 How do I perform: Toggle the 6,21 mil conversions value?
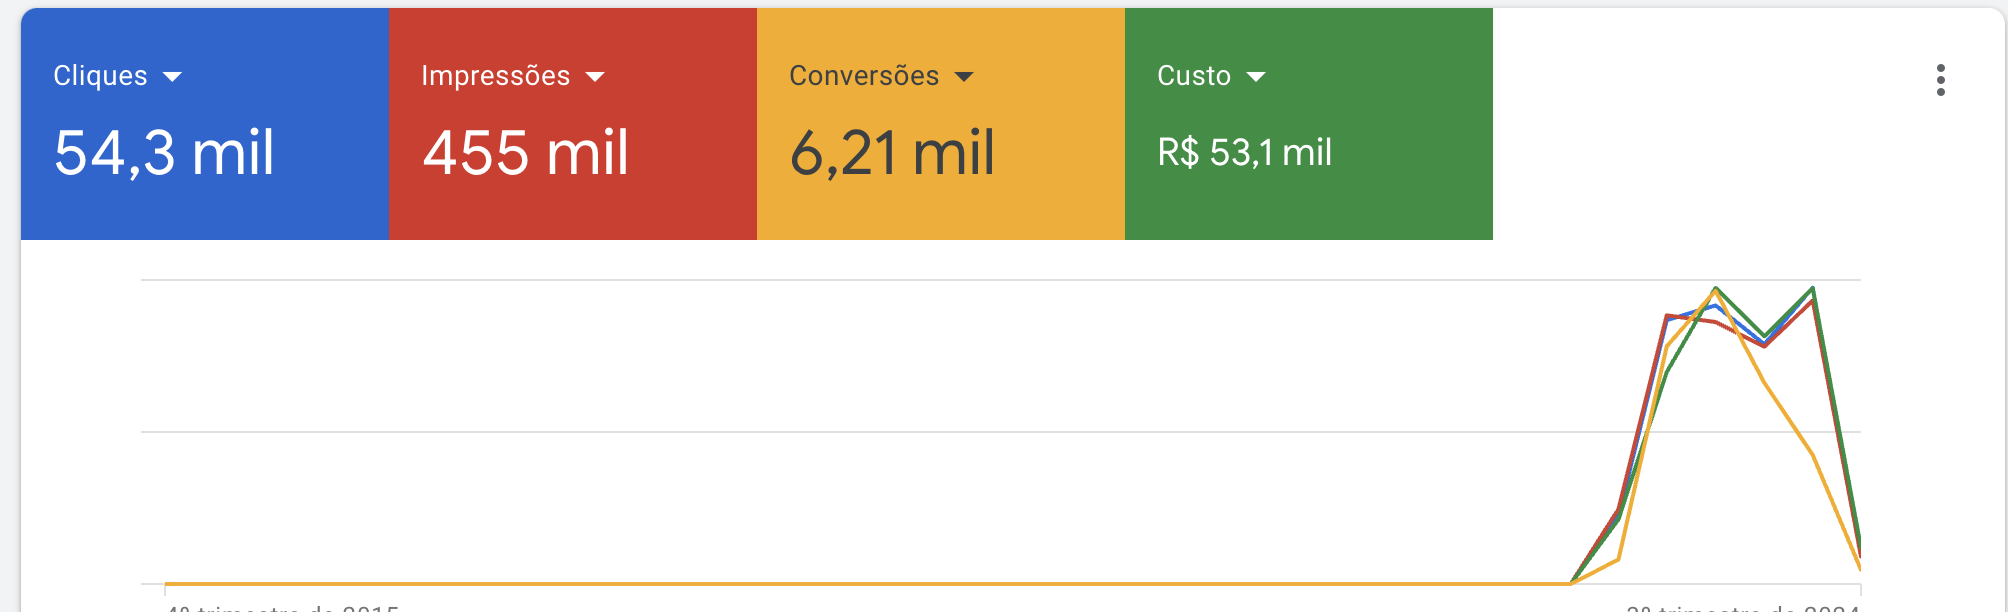[x=892, y=153]
